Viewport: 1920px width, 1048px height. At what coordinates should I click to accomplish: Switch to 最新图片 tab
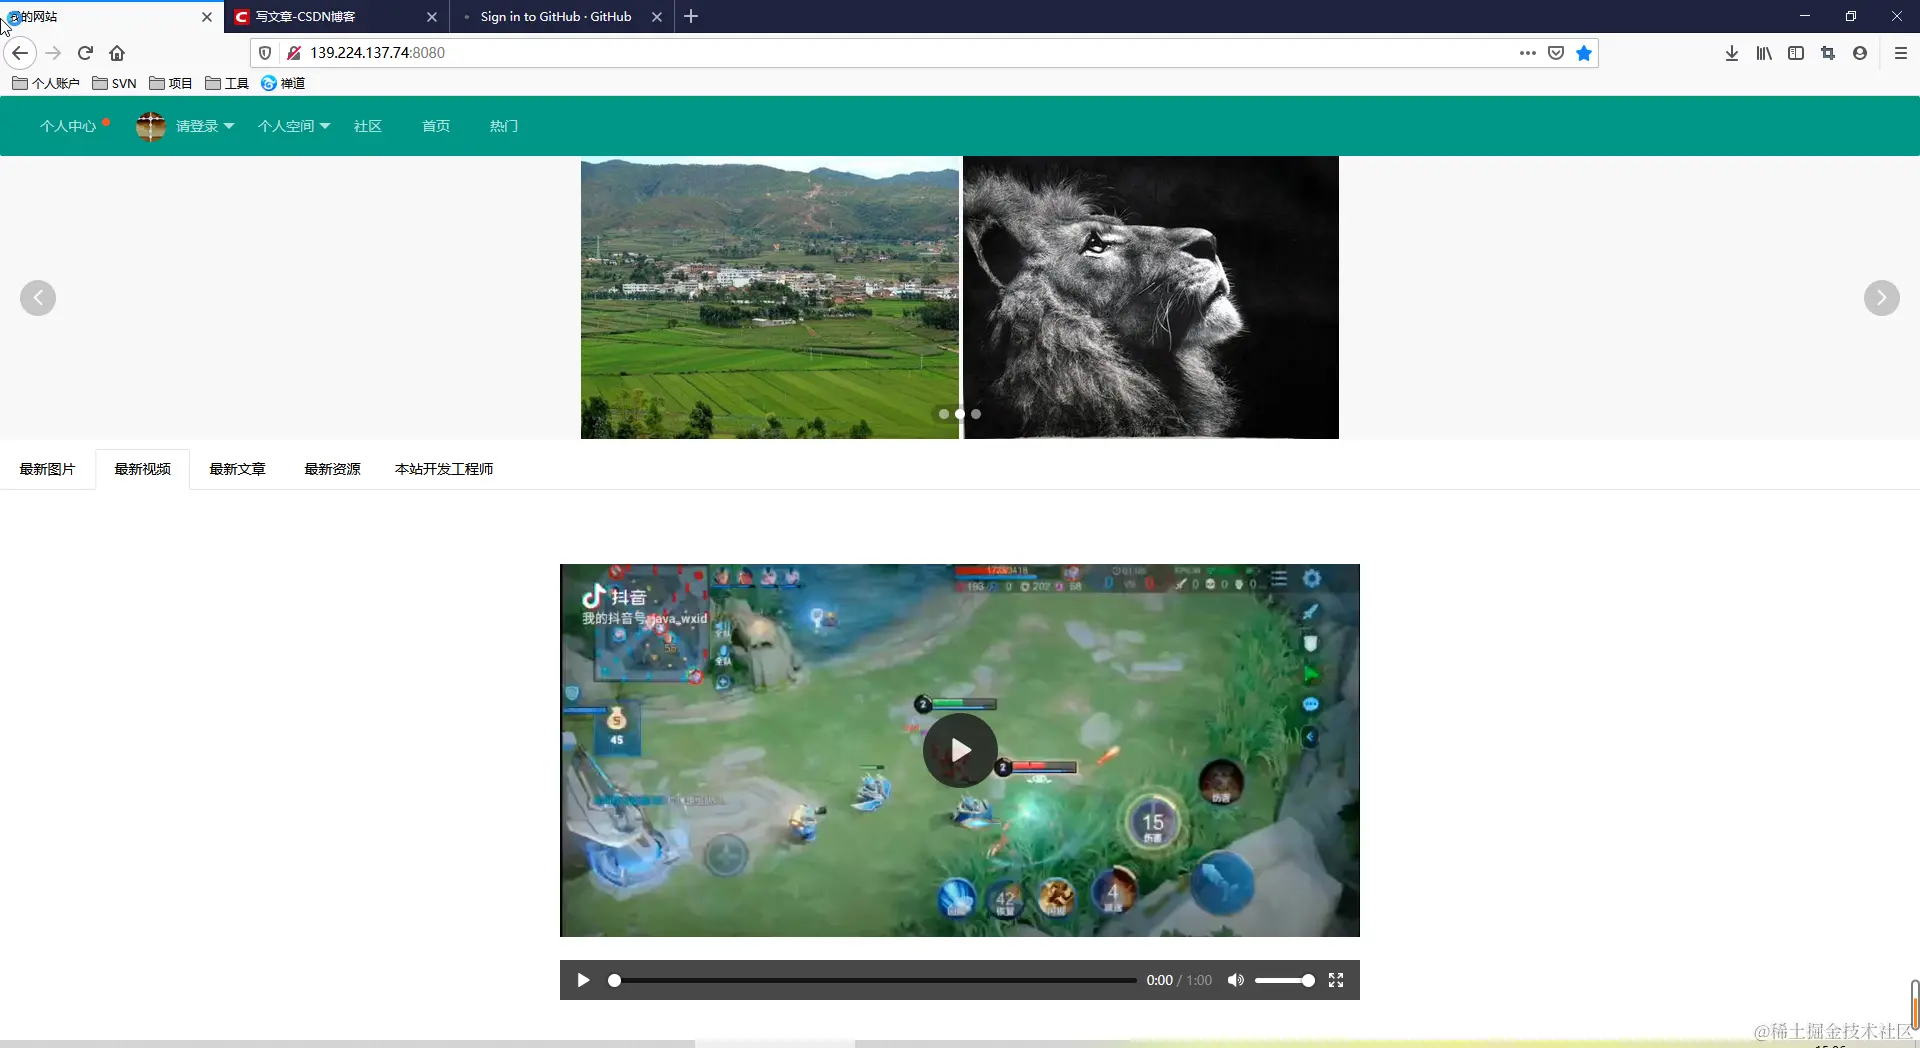(x=47, y=469)
